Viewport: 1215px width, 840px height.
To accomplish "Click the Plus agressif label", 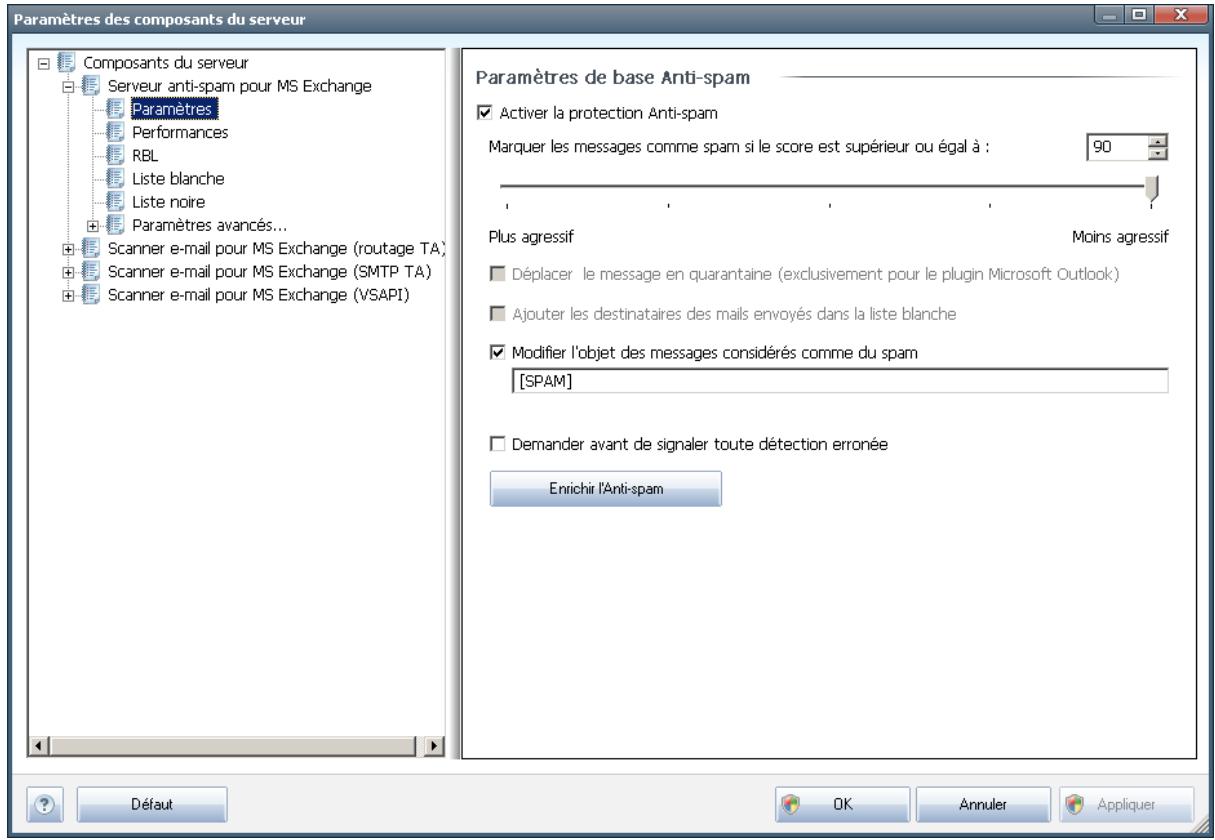I will pos(531,238).
